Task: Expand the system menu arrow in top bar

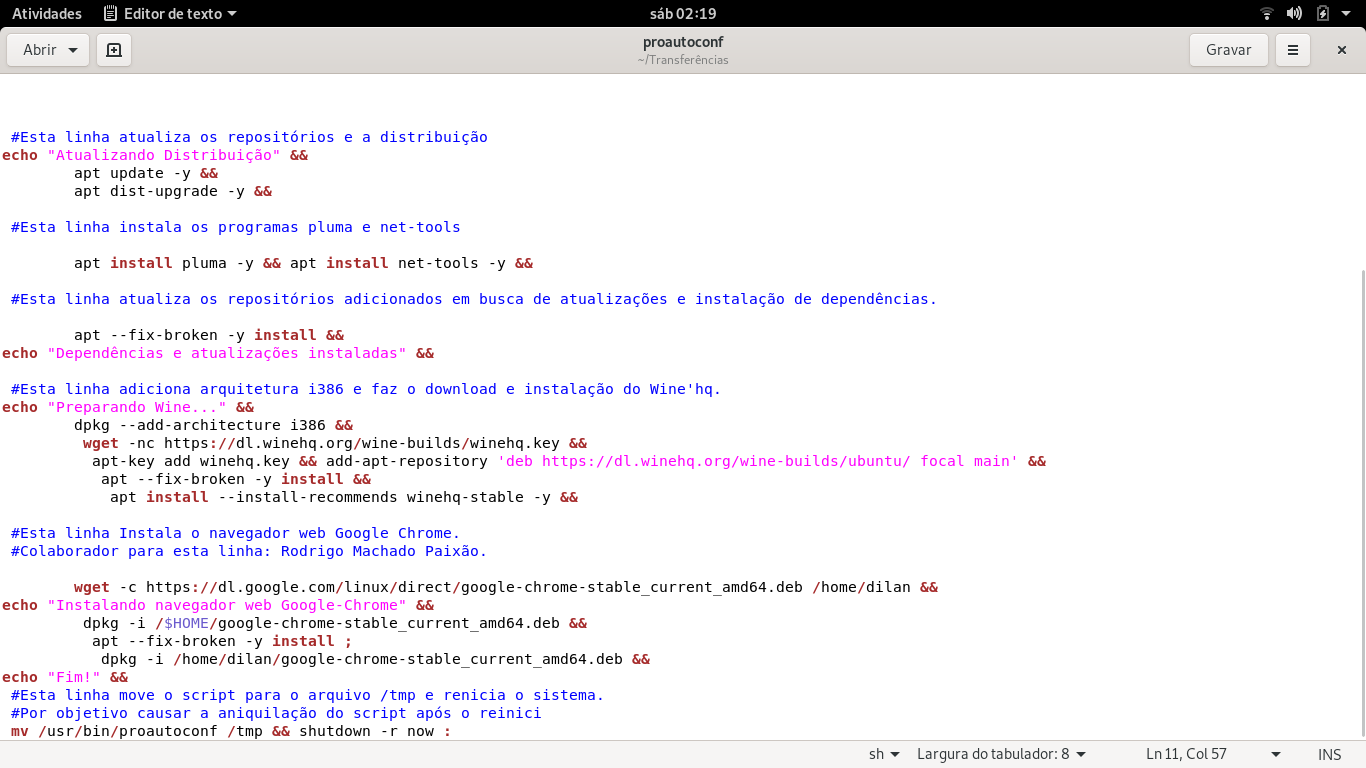Action: pyautogui.click(x=1348, y=14)
